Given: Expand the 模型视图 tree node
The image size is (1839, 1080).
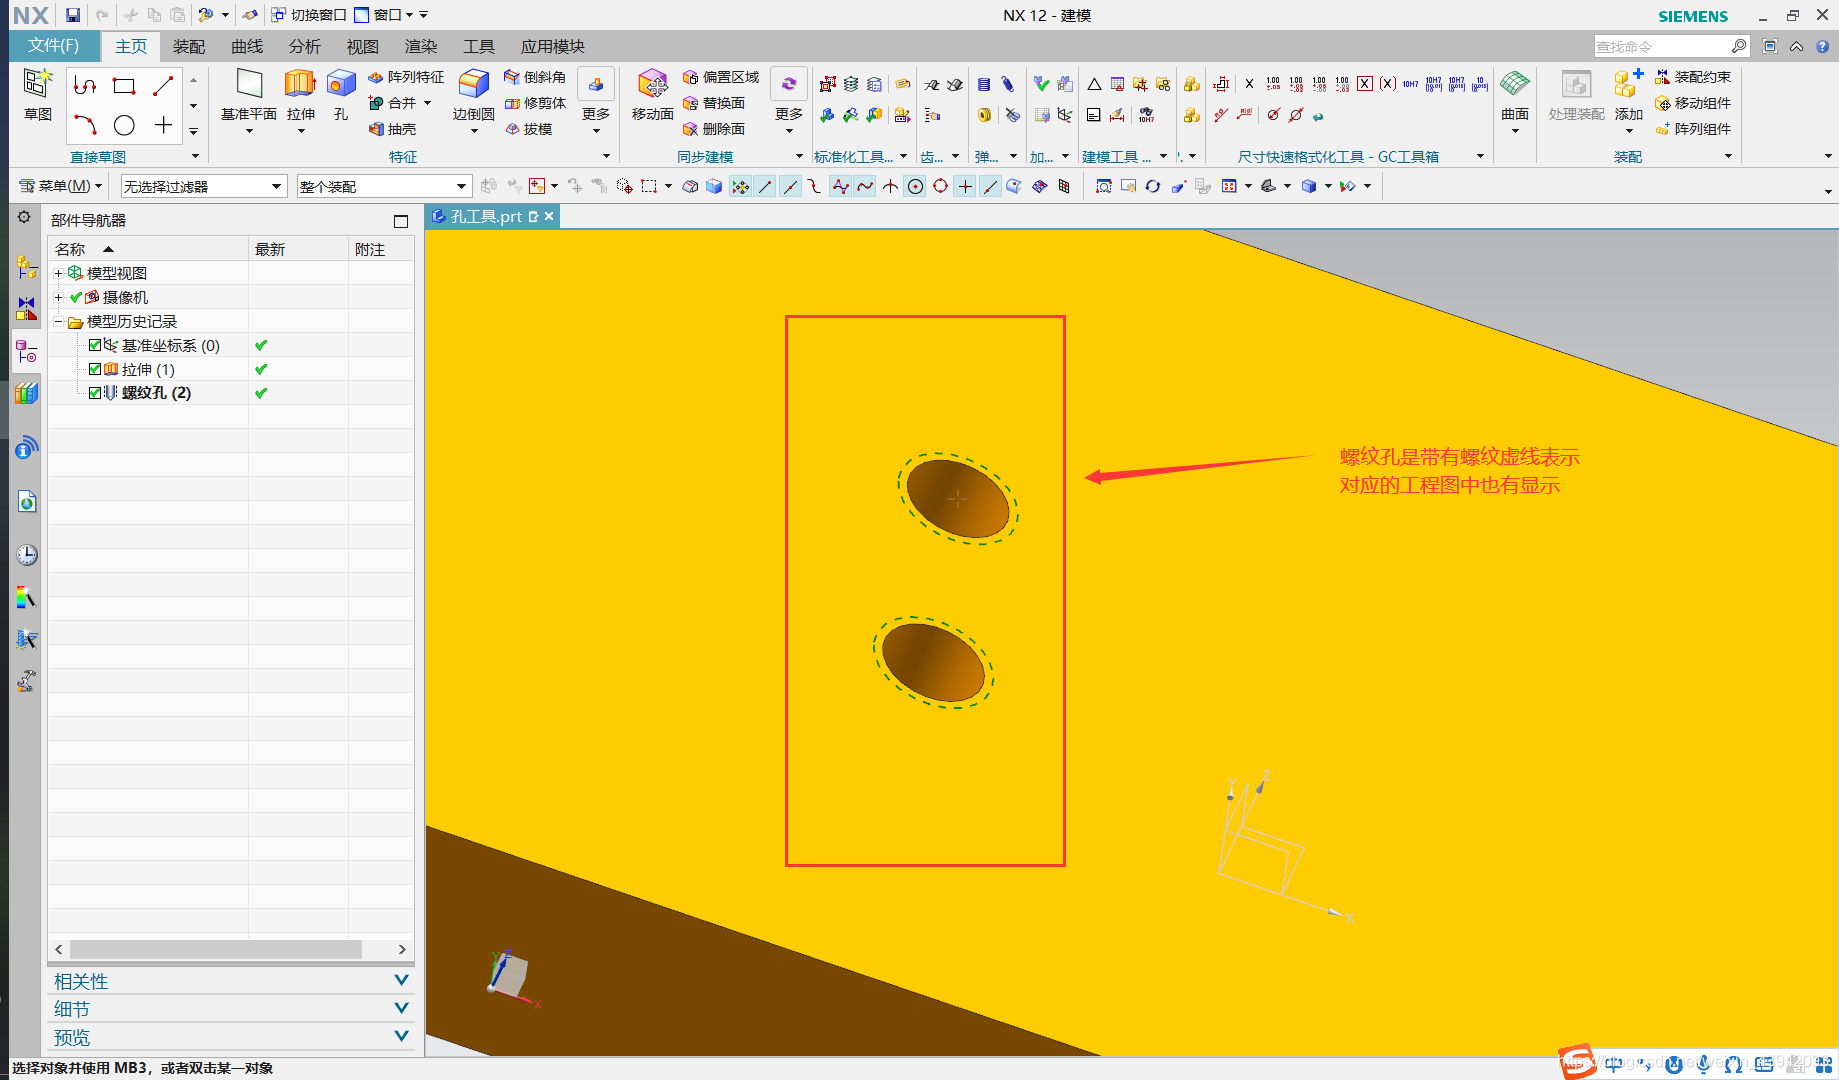Looking at the screenshot, I should (58, 273).
